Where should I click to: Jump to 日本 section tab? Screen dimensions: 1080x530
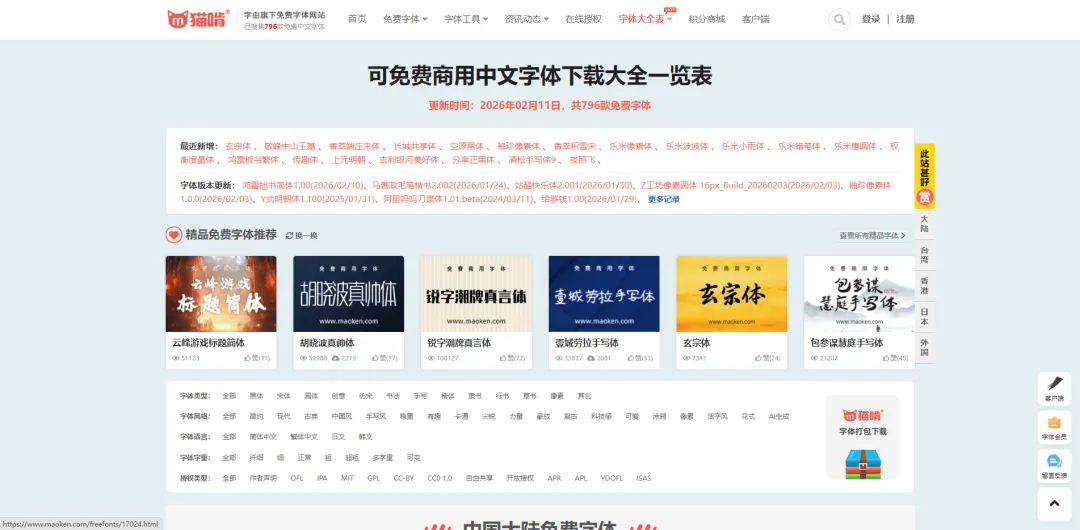(x=924, y=317)
